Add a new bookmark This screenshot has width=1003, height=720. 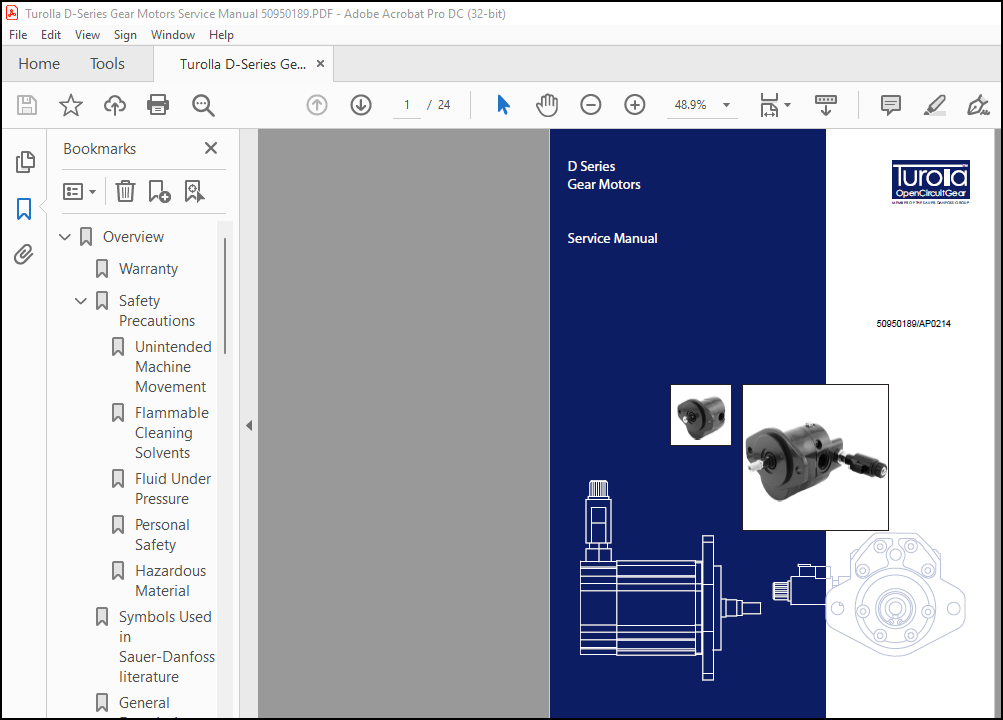159,191
